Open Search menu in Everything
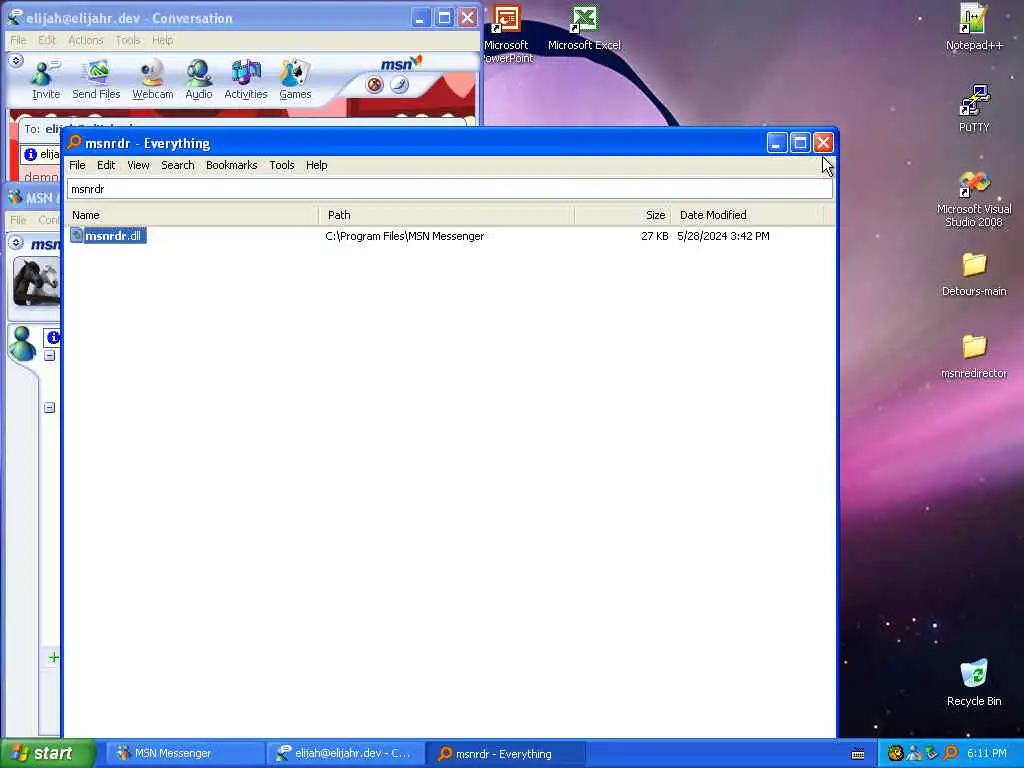 click(178, 165)
